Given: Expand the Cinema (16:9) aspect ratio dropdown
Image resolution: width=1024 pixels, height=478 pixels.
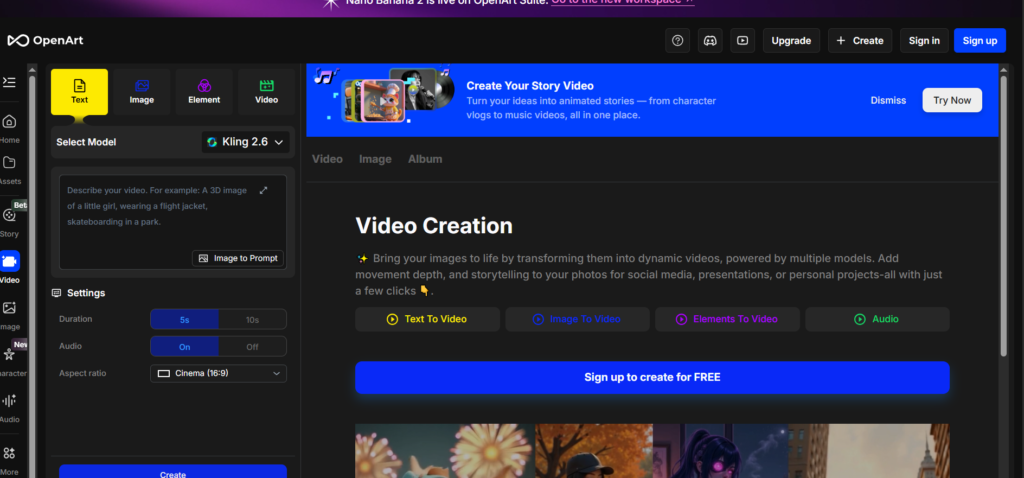Looking at the screenshot, I should coord(218,373).
